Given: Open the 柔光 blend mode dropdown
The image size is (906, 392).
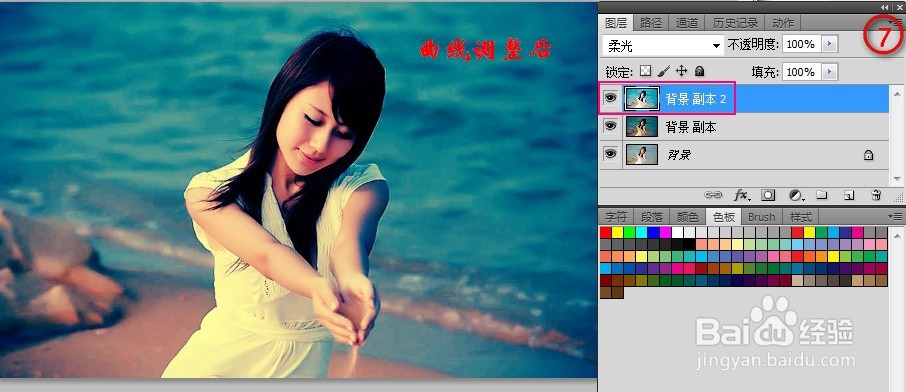Looking at the screenshot, I should pyautogui.click(x=663, y=45).
